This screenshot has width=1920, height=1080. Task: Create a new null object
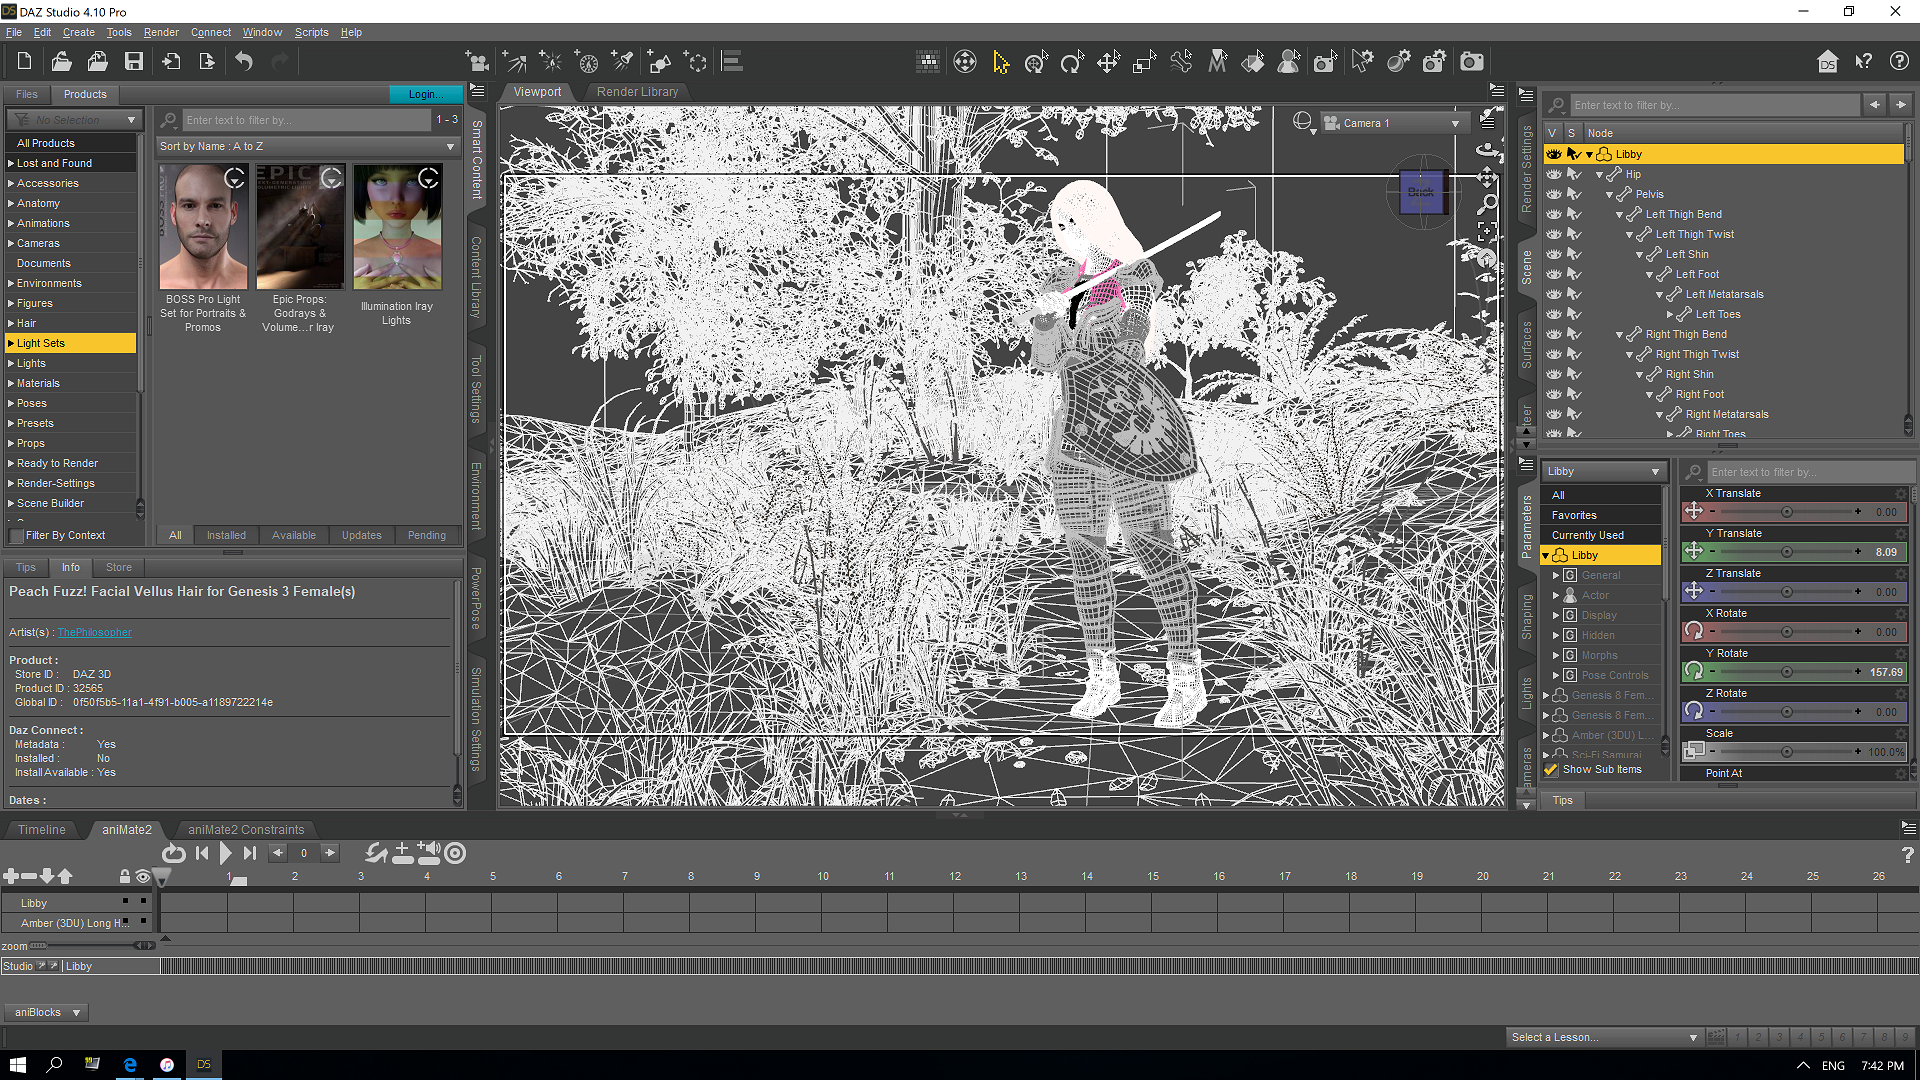(x=696, y=62)
